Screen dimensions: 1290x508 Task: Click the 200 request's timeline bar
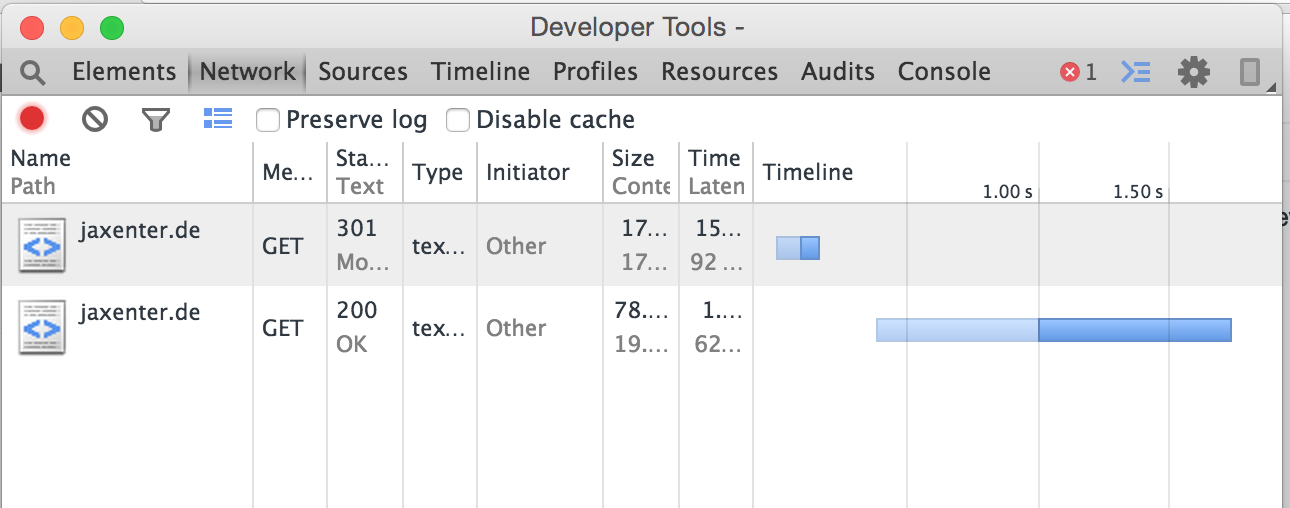1053,330
